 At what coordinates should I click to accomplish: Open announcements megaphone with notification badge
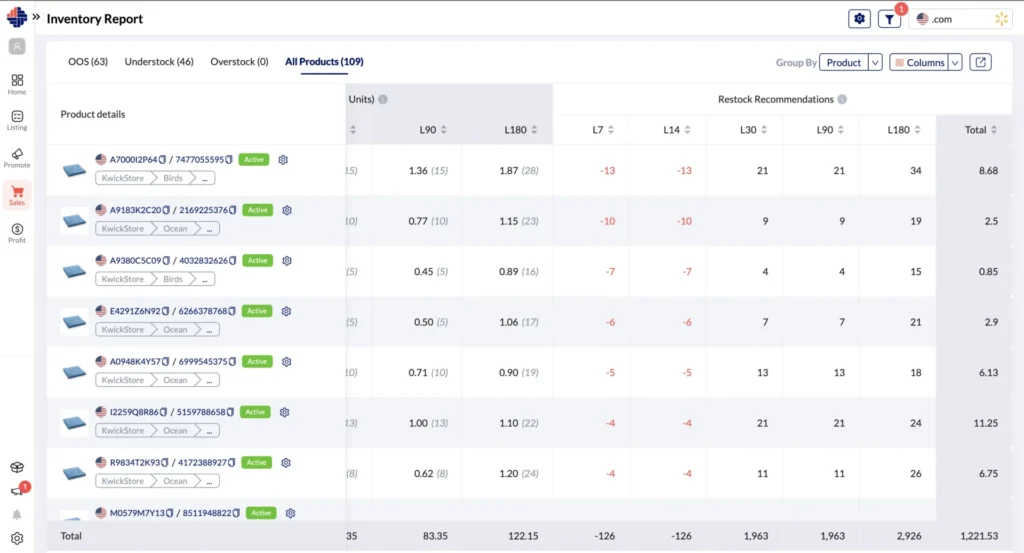point(18,490)
